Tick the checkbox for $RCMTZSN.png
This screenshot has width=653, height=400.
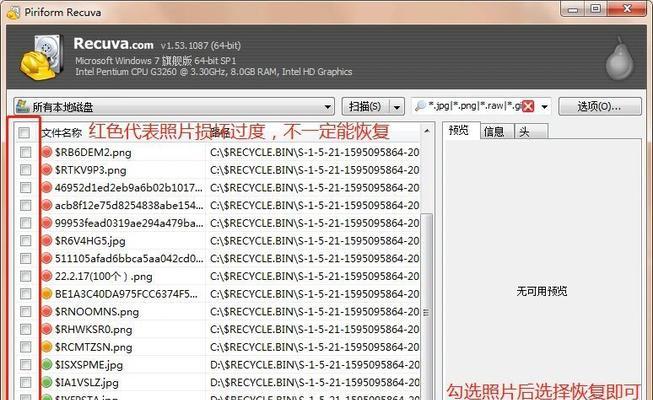(25, 347)
